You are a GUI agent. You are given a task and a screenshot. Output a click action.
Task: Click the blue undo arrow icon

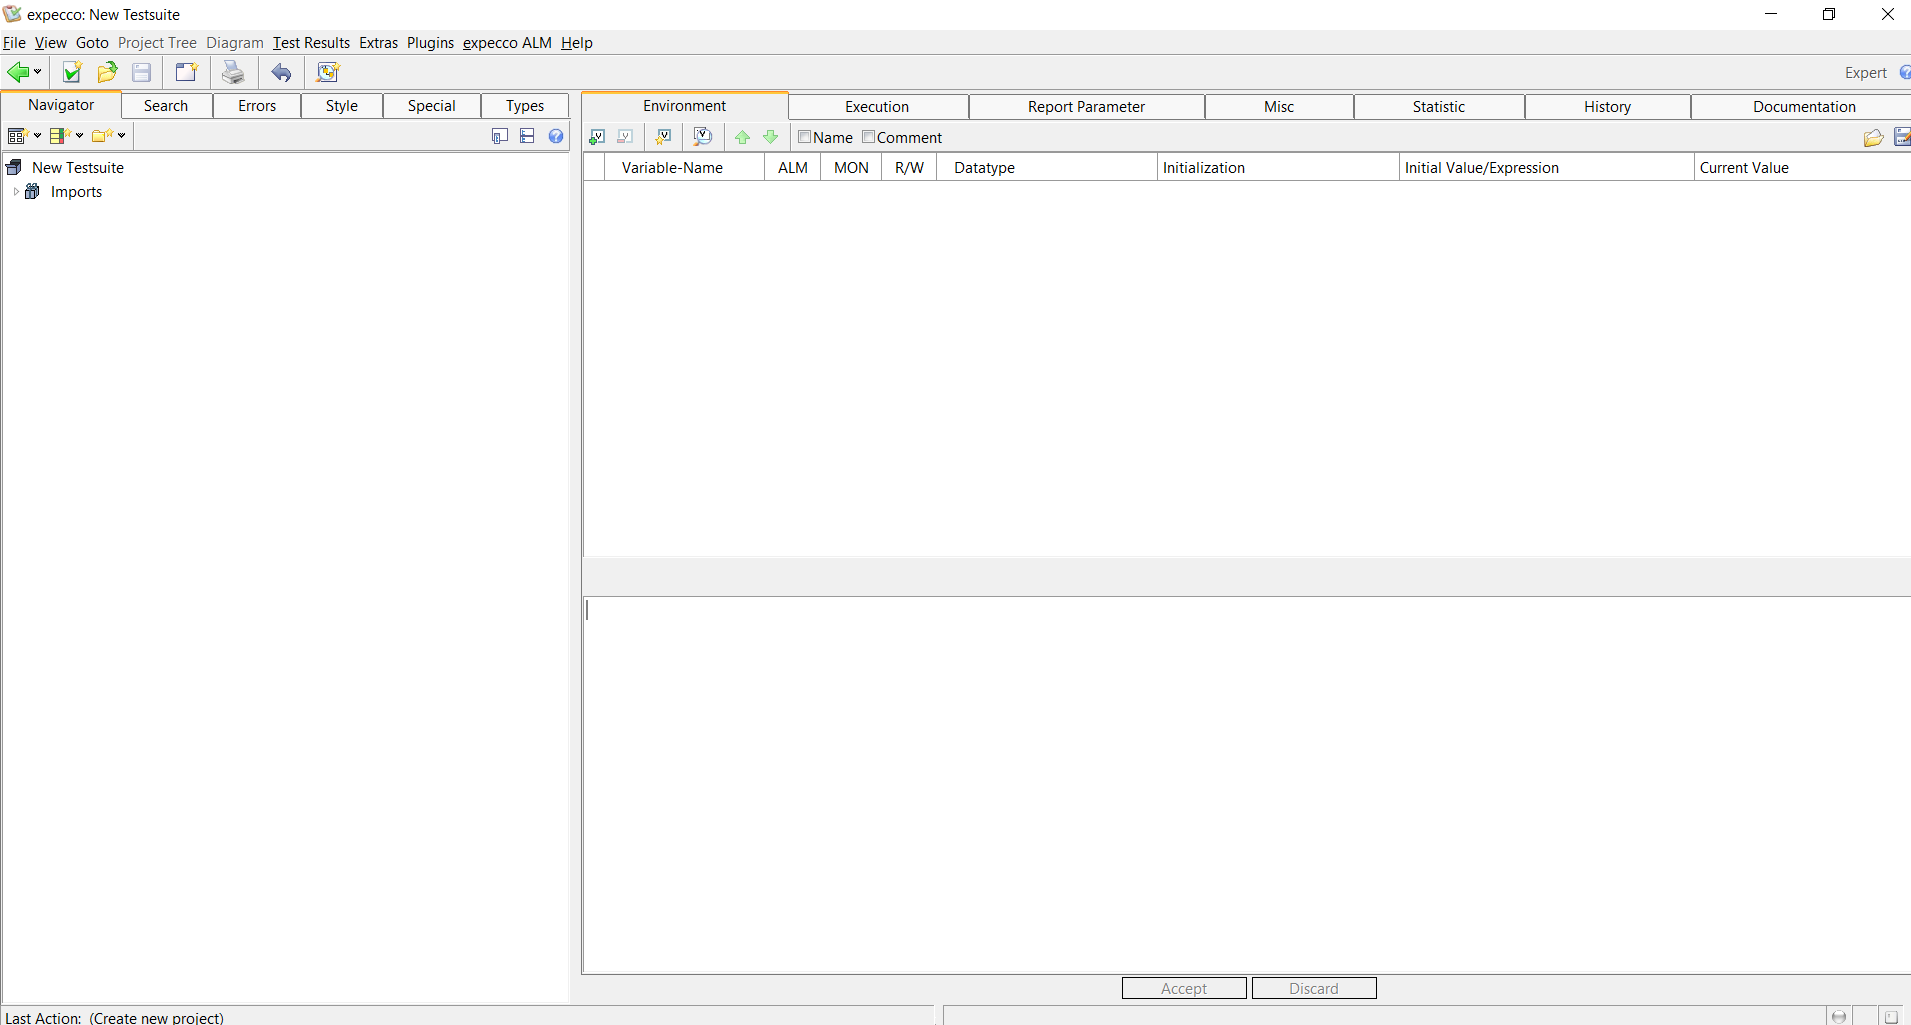(x=281, y=72)
